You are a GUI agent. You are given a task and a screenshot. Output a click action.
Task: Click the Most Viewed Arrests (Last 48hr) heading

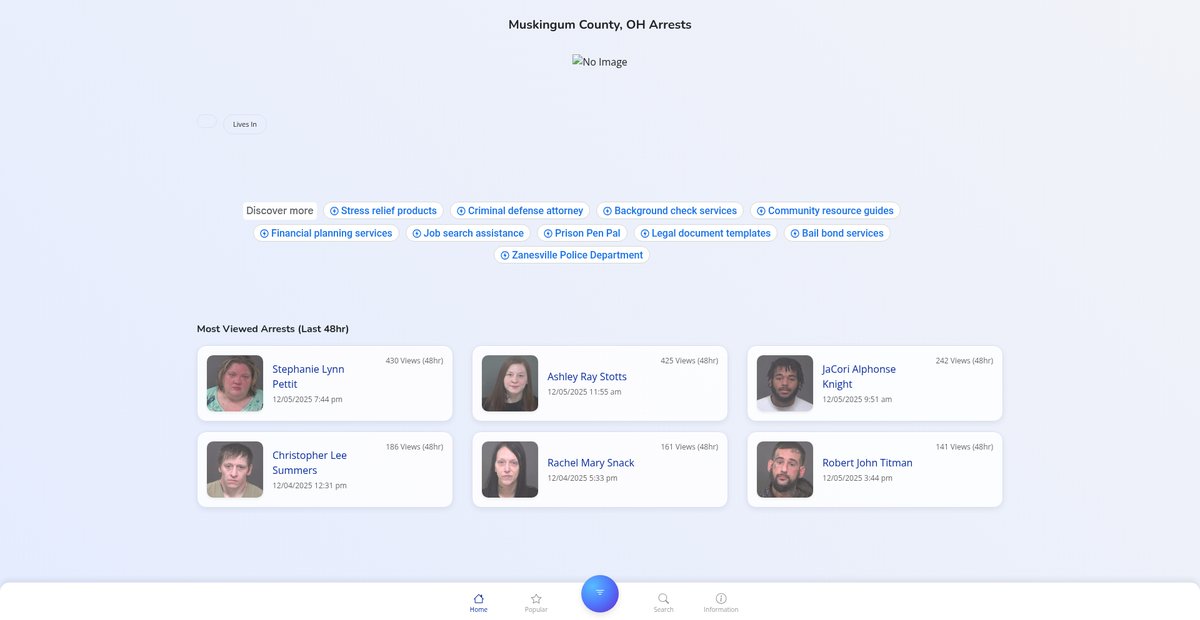[273, 329]
